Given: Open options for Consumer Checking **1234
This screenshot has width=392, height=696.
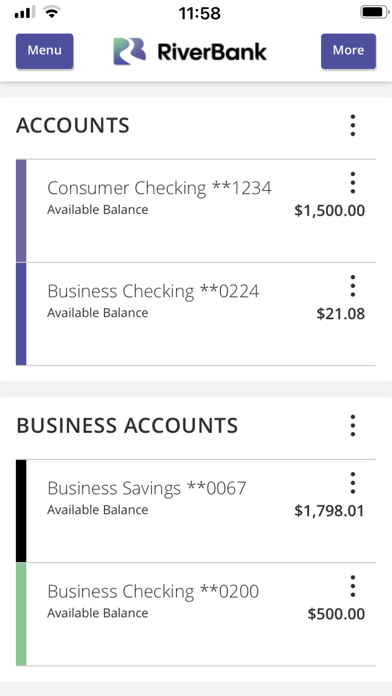Looking at the screenshot, I should pos(352,183).
